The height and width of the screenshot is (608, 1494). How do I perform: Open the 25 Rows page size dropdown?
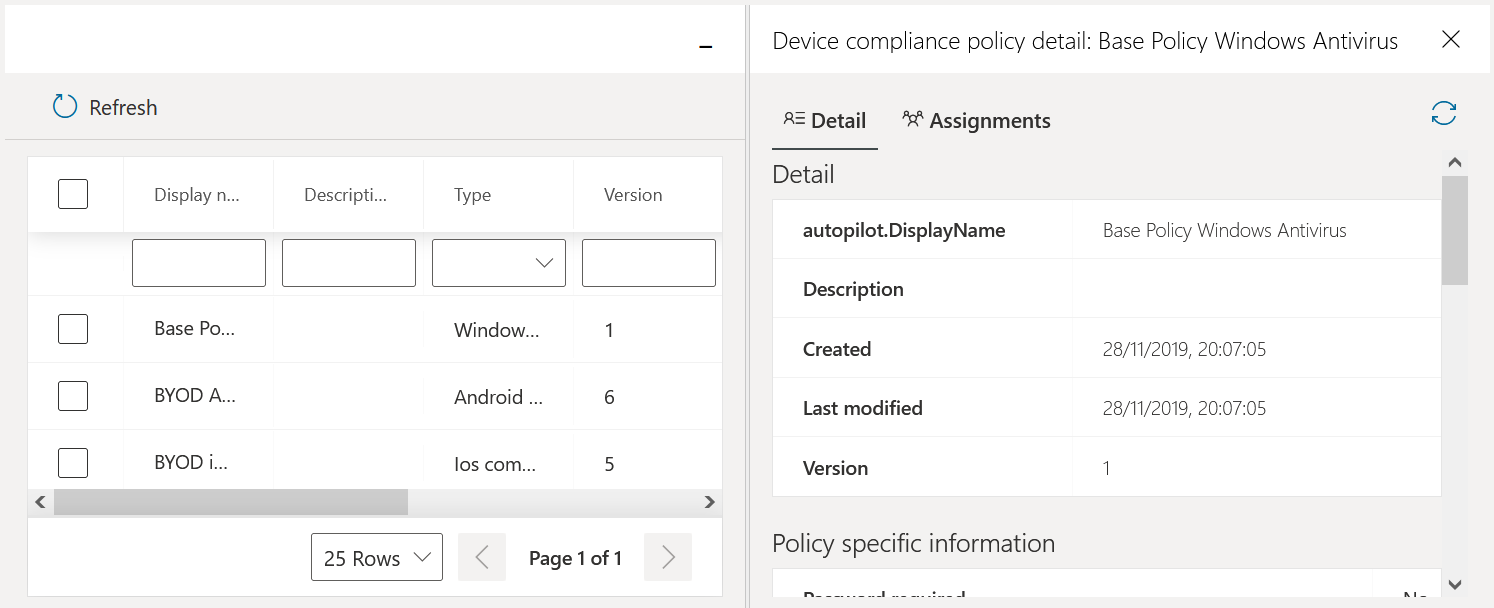click(x=376, y=558)
